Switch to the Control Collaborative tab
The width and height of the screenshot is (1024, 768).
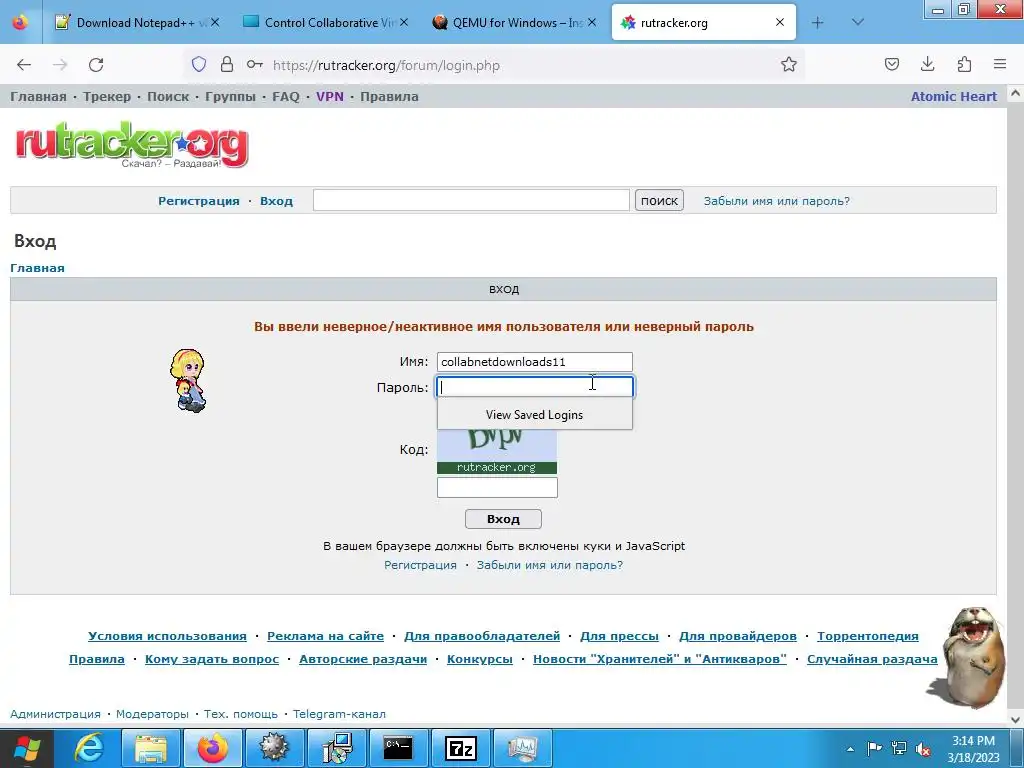pyautogui.click(x=325, y=23)
